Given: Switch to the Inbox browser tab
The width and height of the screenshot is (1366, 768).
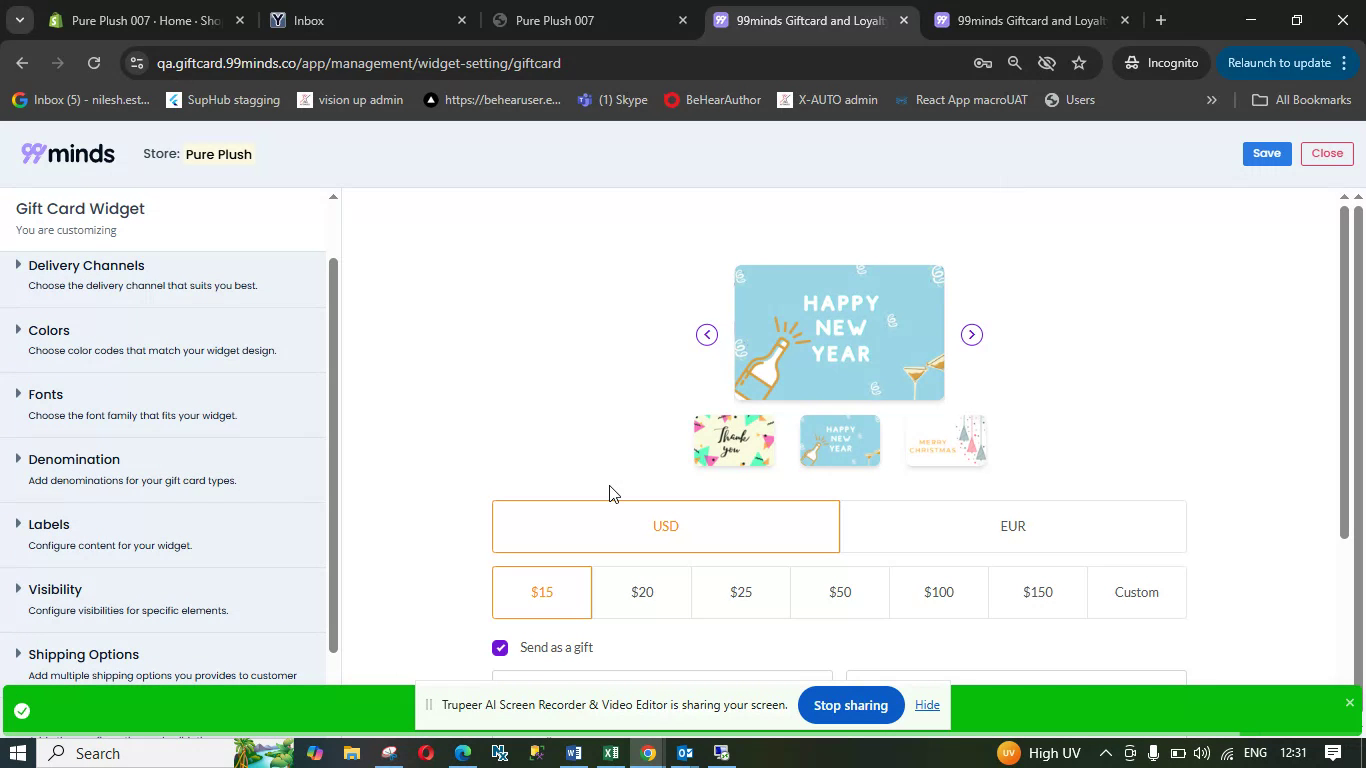Looking at the screenshot, I should tap(366, 20).
